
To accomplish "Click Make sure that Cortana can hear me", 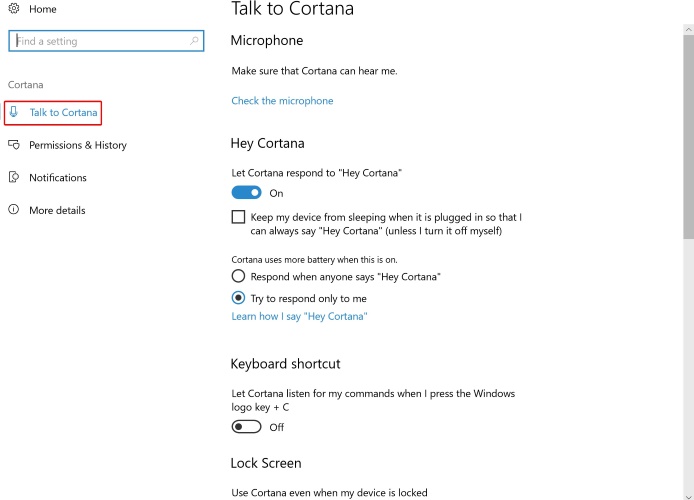I will coord(314,71).
